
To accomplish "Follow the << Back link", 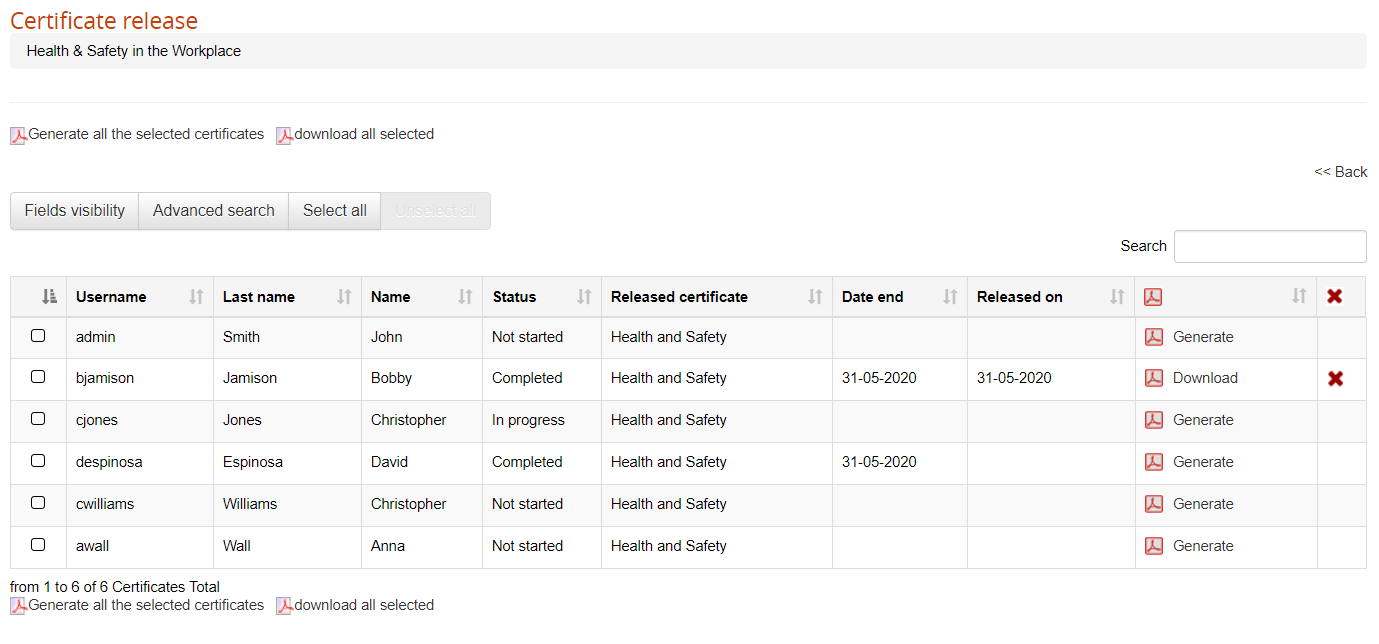I will tap(1340, 171).
